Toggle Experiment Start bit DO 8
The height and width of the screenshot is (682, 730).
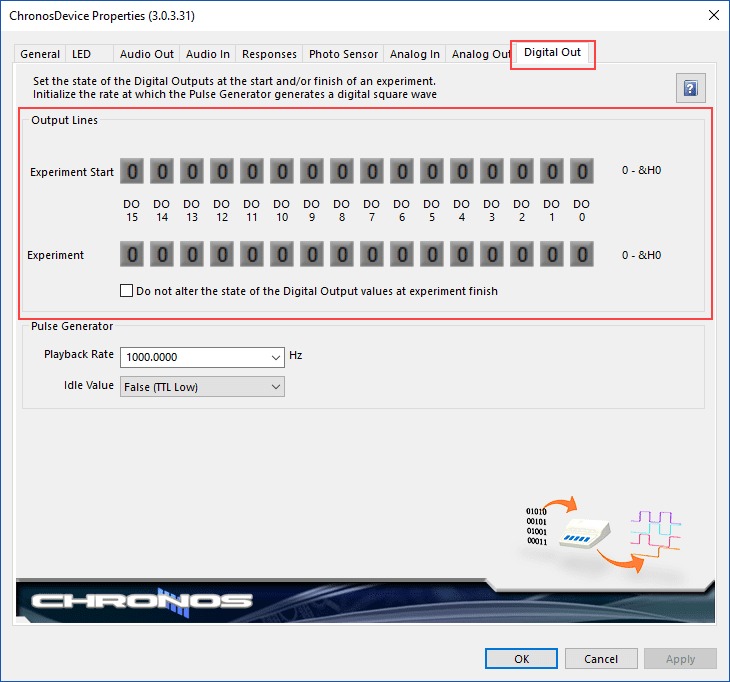pyautogui.click(x=342, y=171)
